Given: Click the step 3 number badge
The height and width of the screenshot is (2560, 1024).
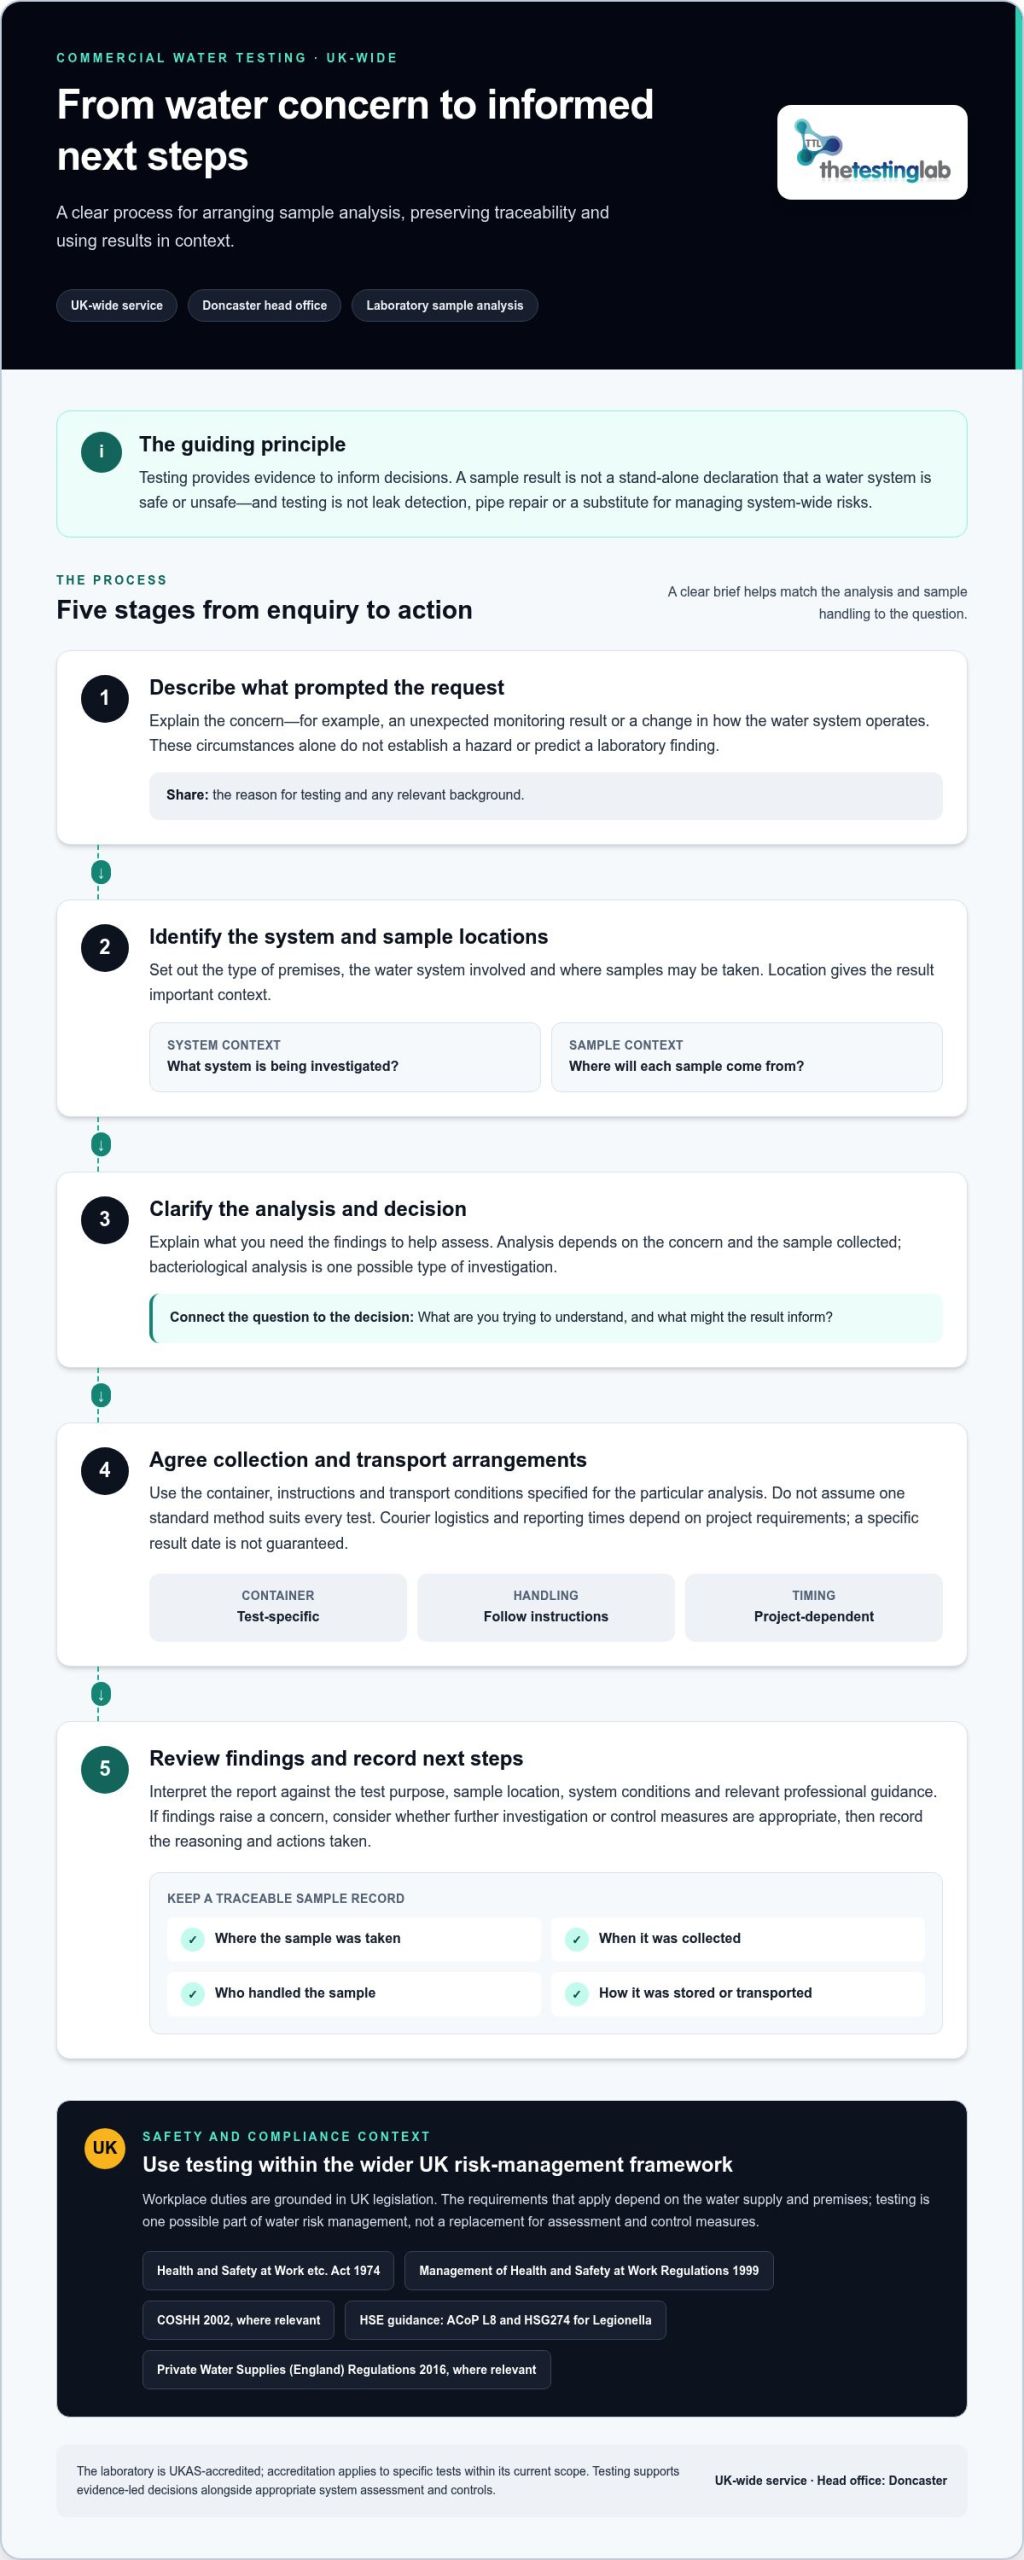Looking at the screenshot, I should click(105, 1219).
